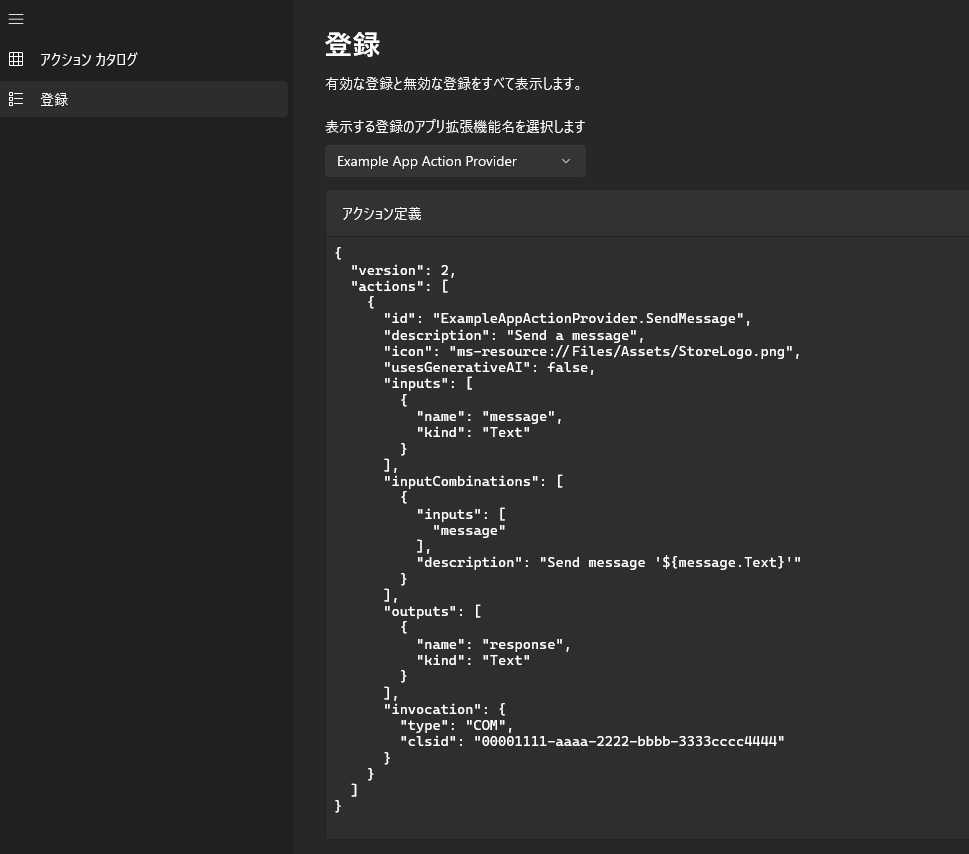
Task: Click the "version": 2 line in JSON
Action: [x=403, y=271]
